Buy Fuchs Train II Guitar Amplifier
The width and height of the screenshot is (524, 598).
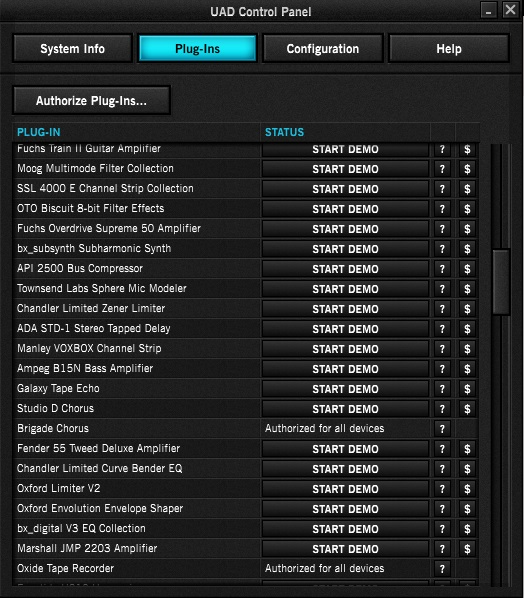point(467,149)
